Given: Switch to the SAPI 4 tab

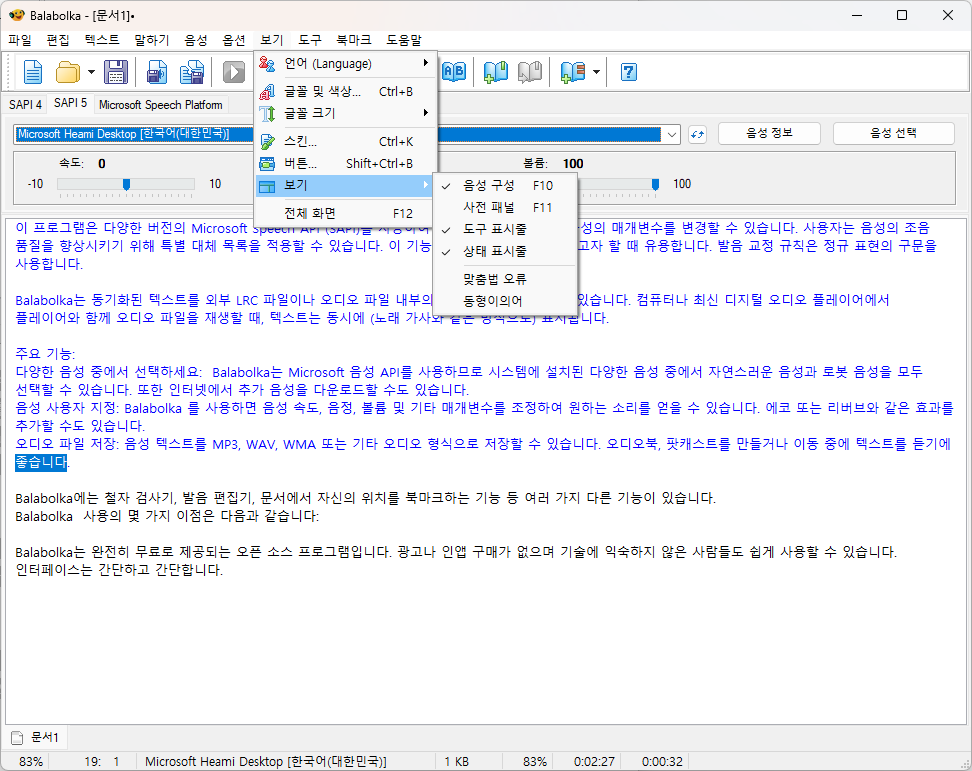Looking at the screenshot, I should click(x=25, y=105).
